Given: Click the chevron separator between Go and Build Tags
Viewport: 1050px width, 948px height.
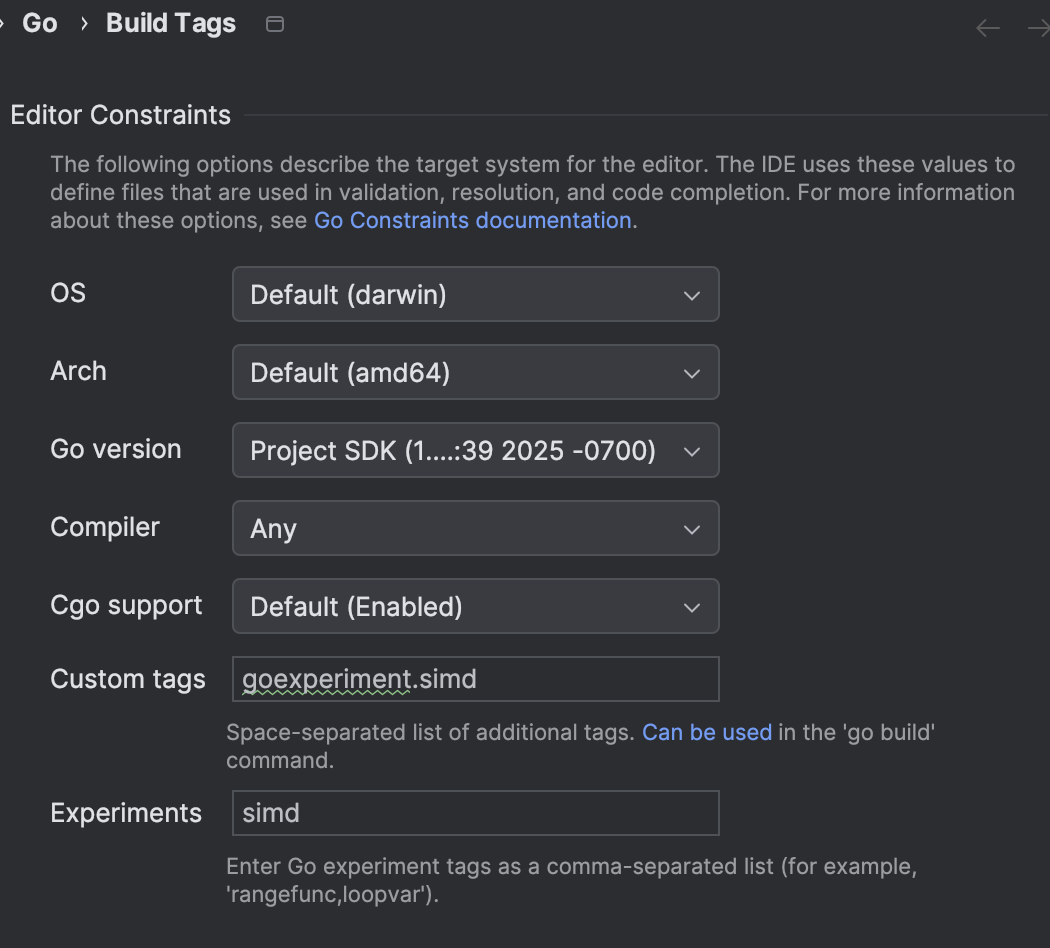Looking at the screenshot, I should [84, 25].
